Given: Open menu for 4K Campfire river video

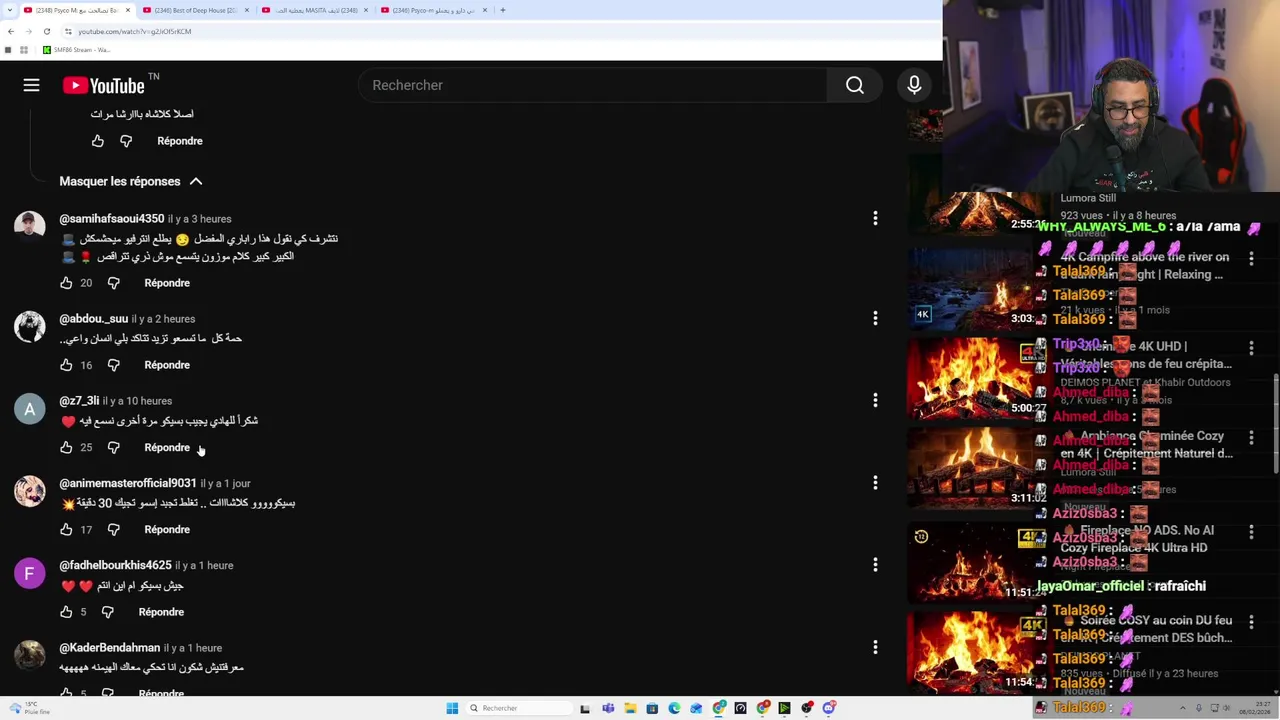Looking at the screenshot, I should click(x=1251, y=258).
